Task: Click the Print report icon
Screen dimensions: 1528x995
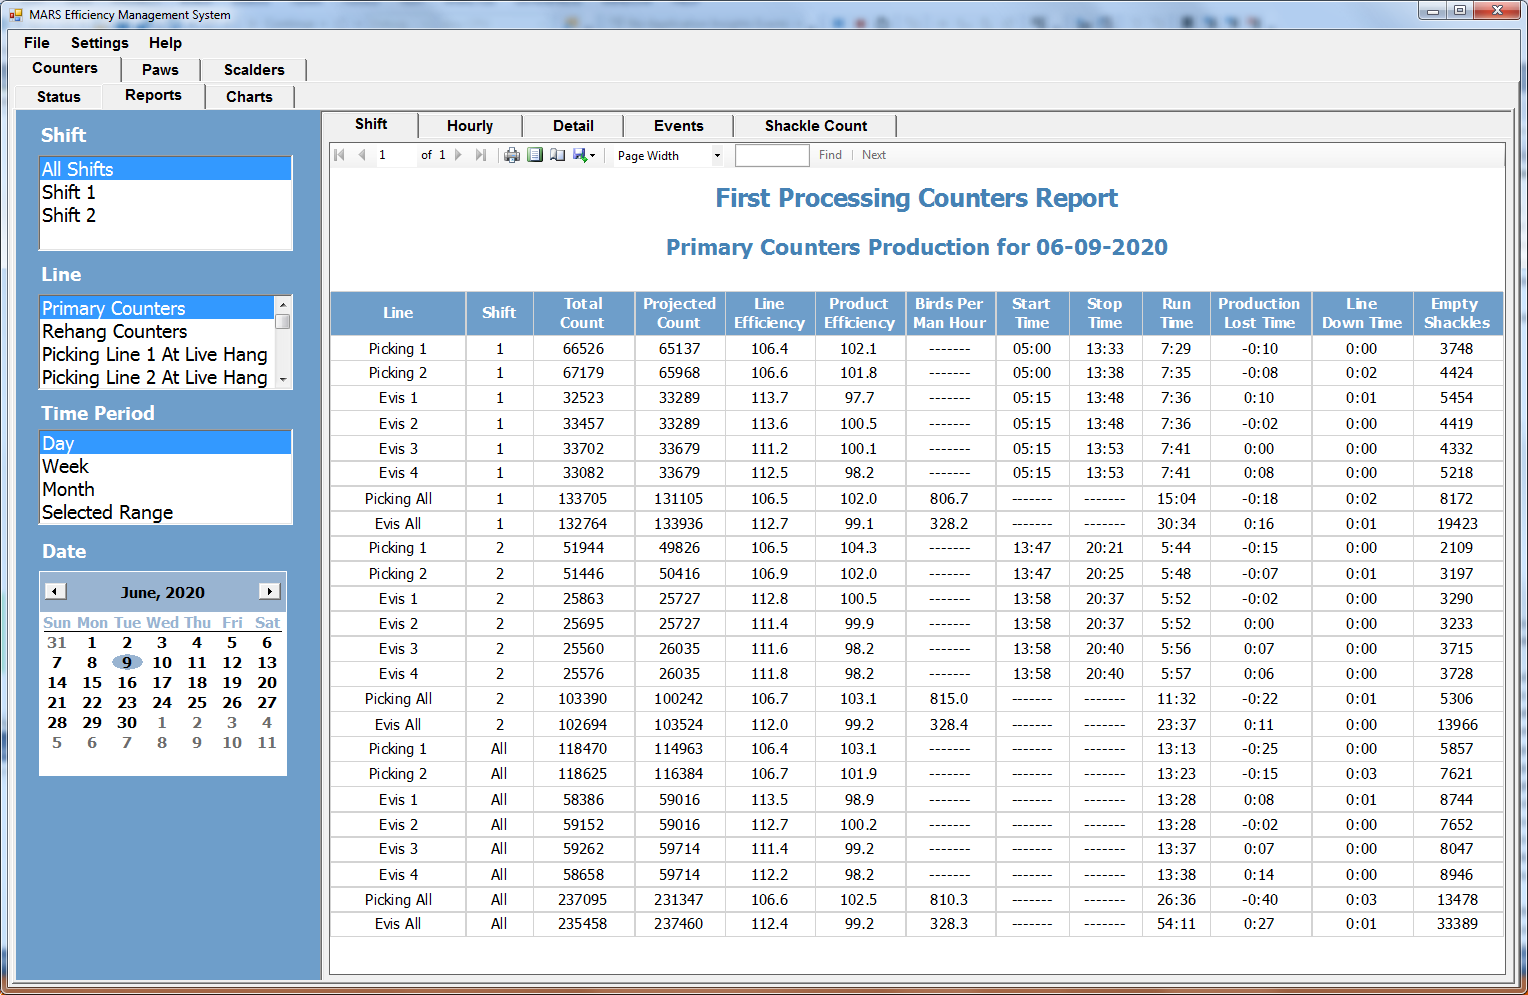Action: pos(512,155)
